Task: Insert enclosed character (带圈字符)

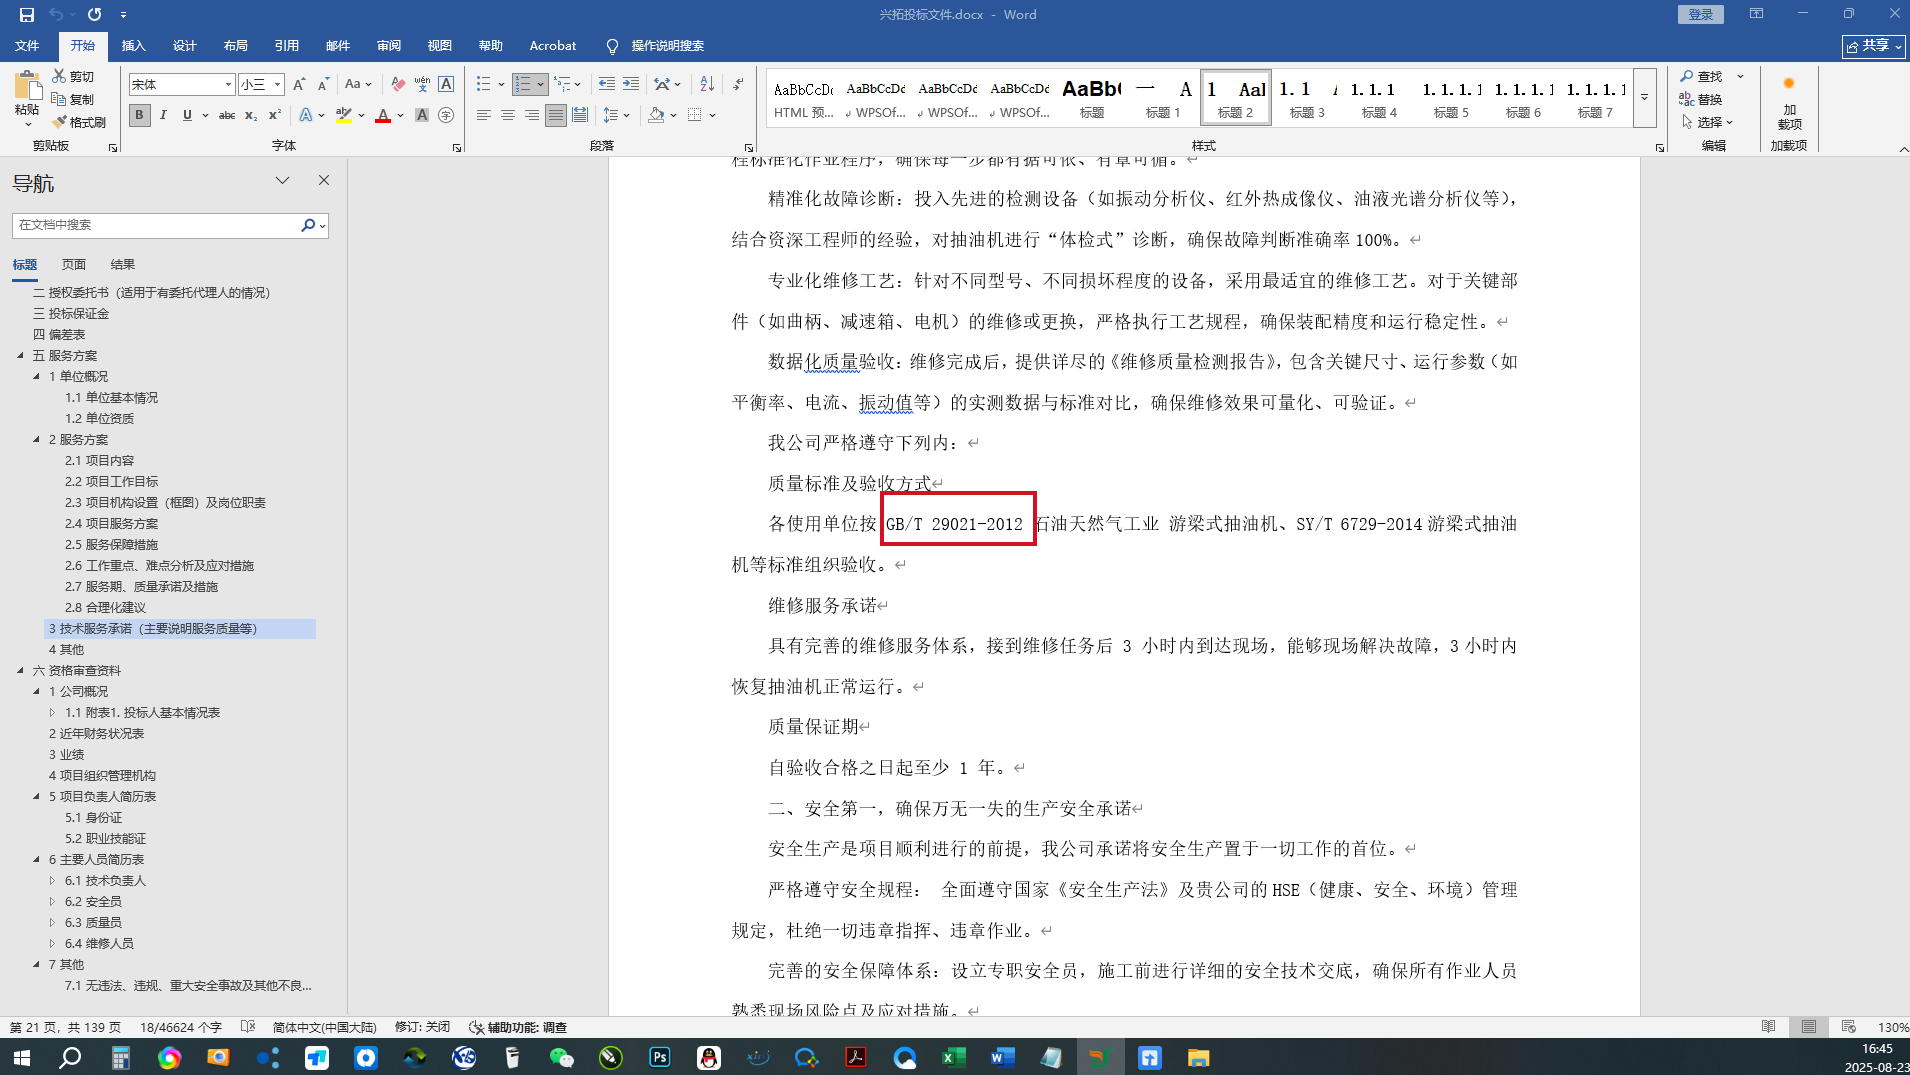Action: (x=446, y=116)
